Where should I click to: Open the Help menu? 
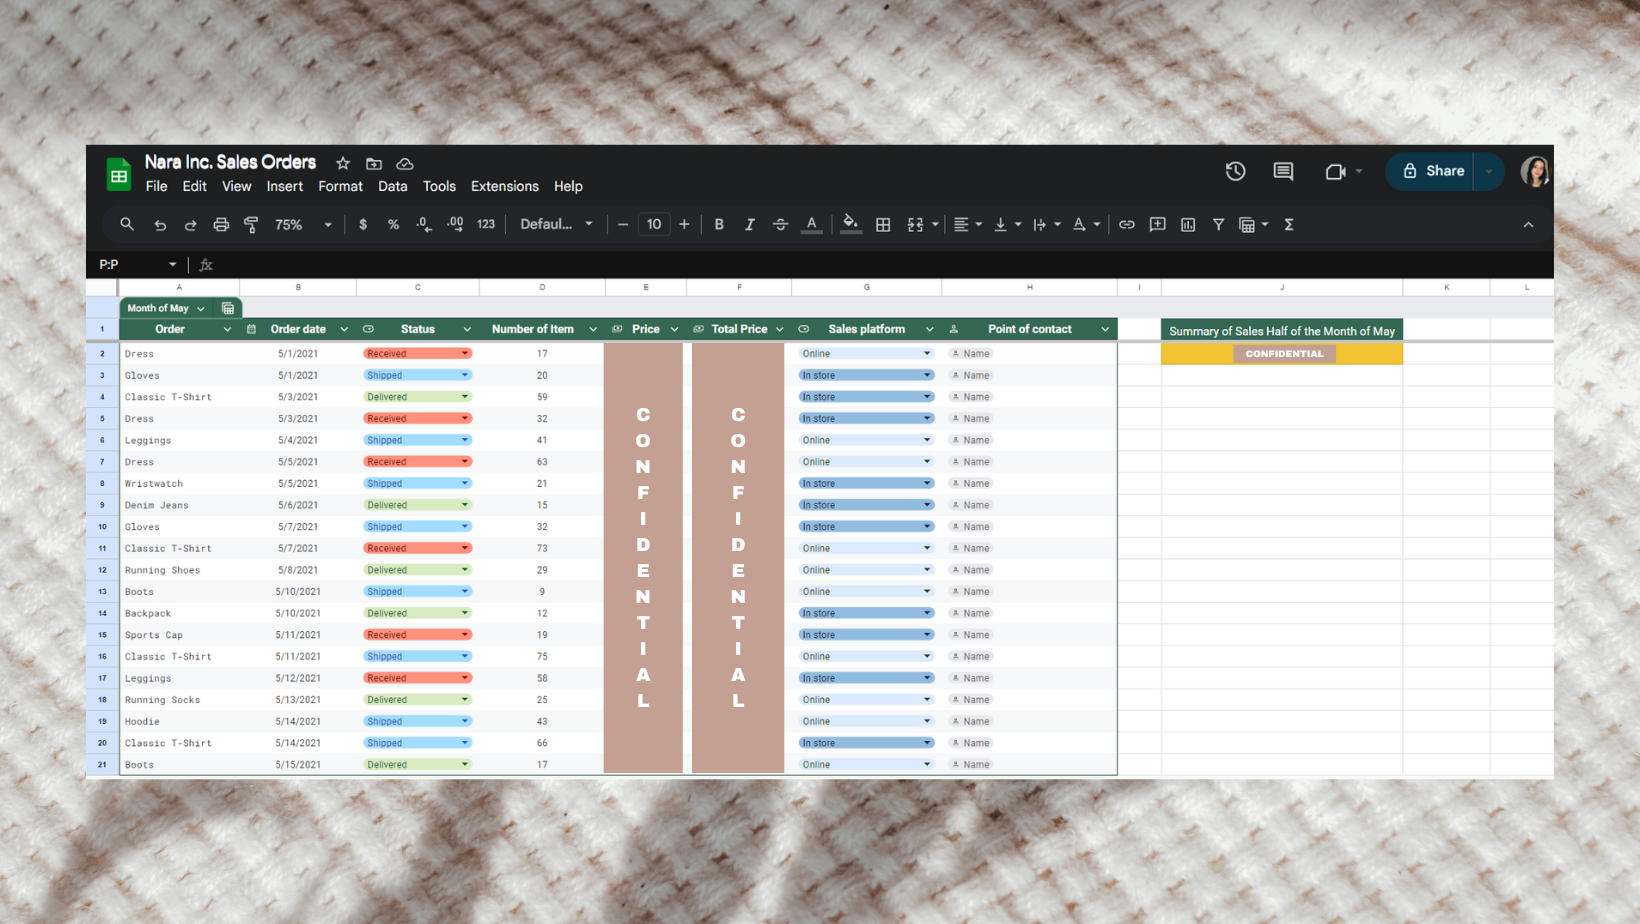(x=568, y=187)
